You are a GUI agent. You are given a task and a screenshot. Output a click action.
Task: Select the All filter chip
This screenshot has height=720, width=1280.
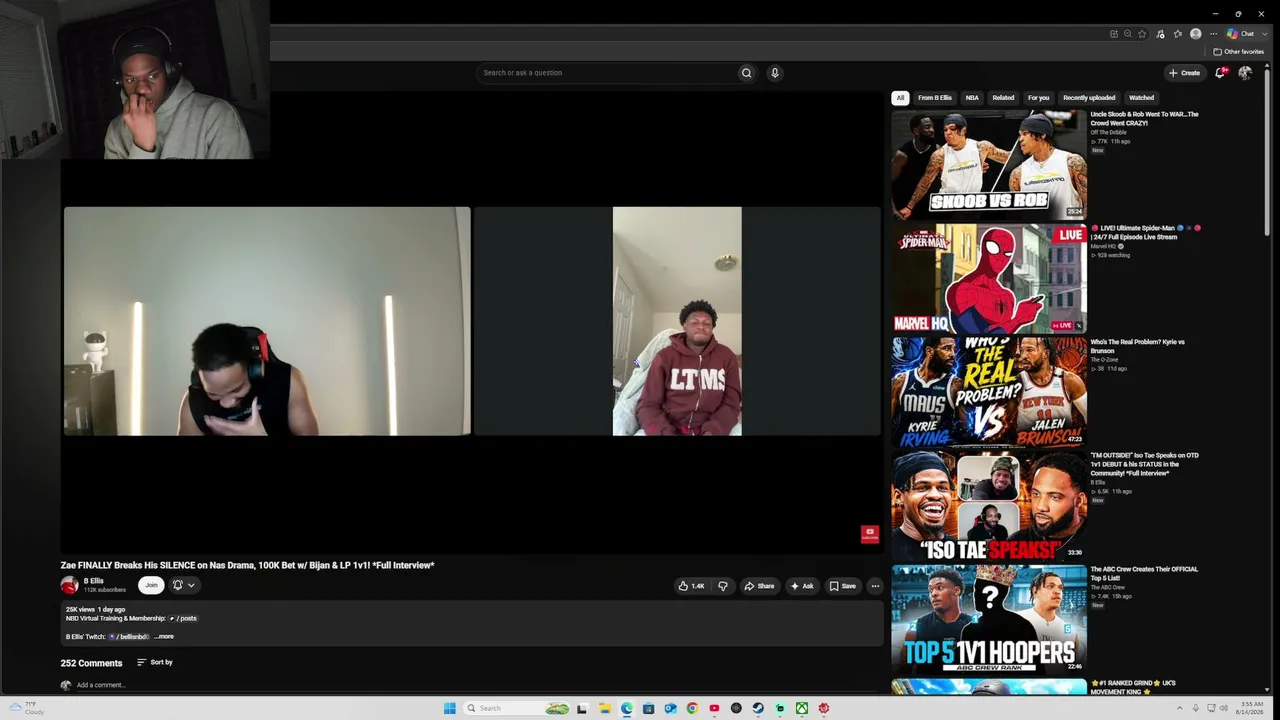coord(900,98)
